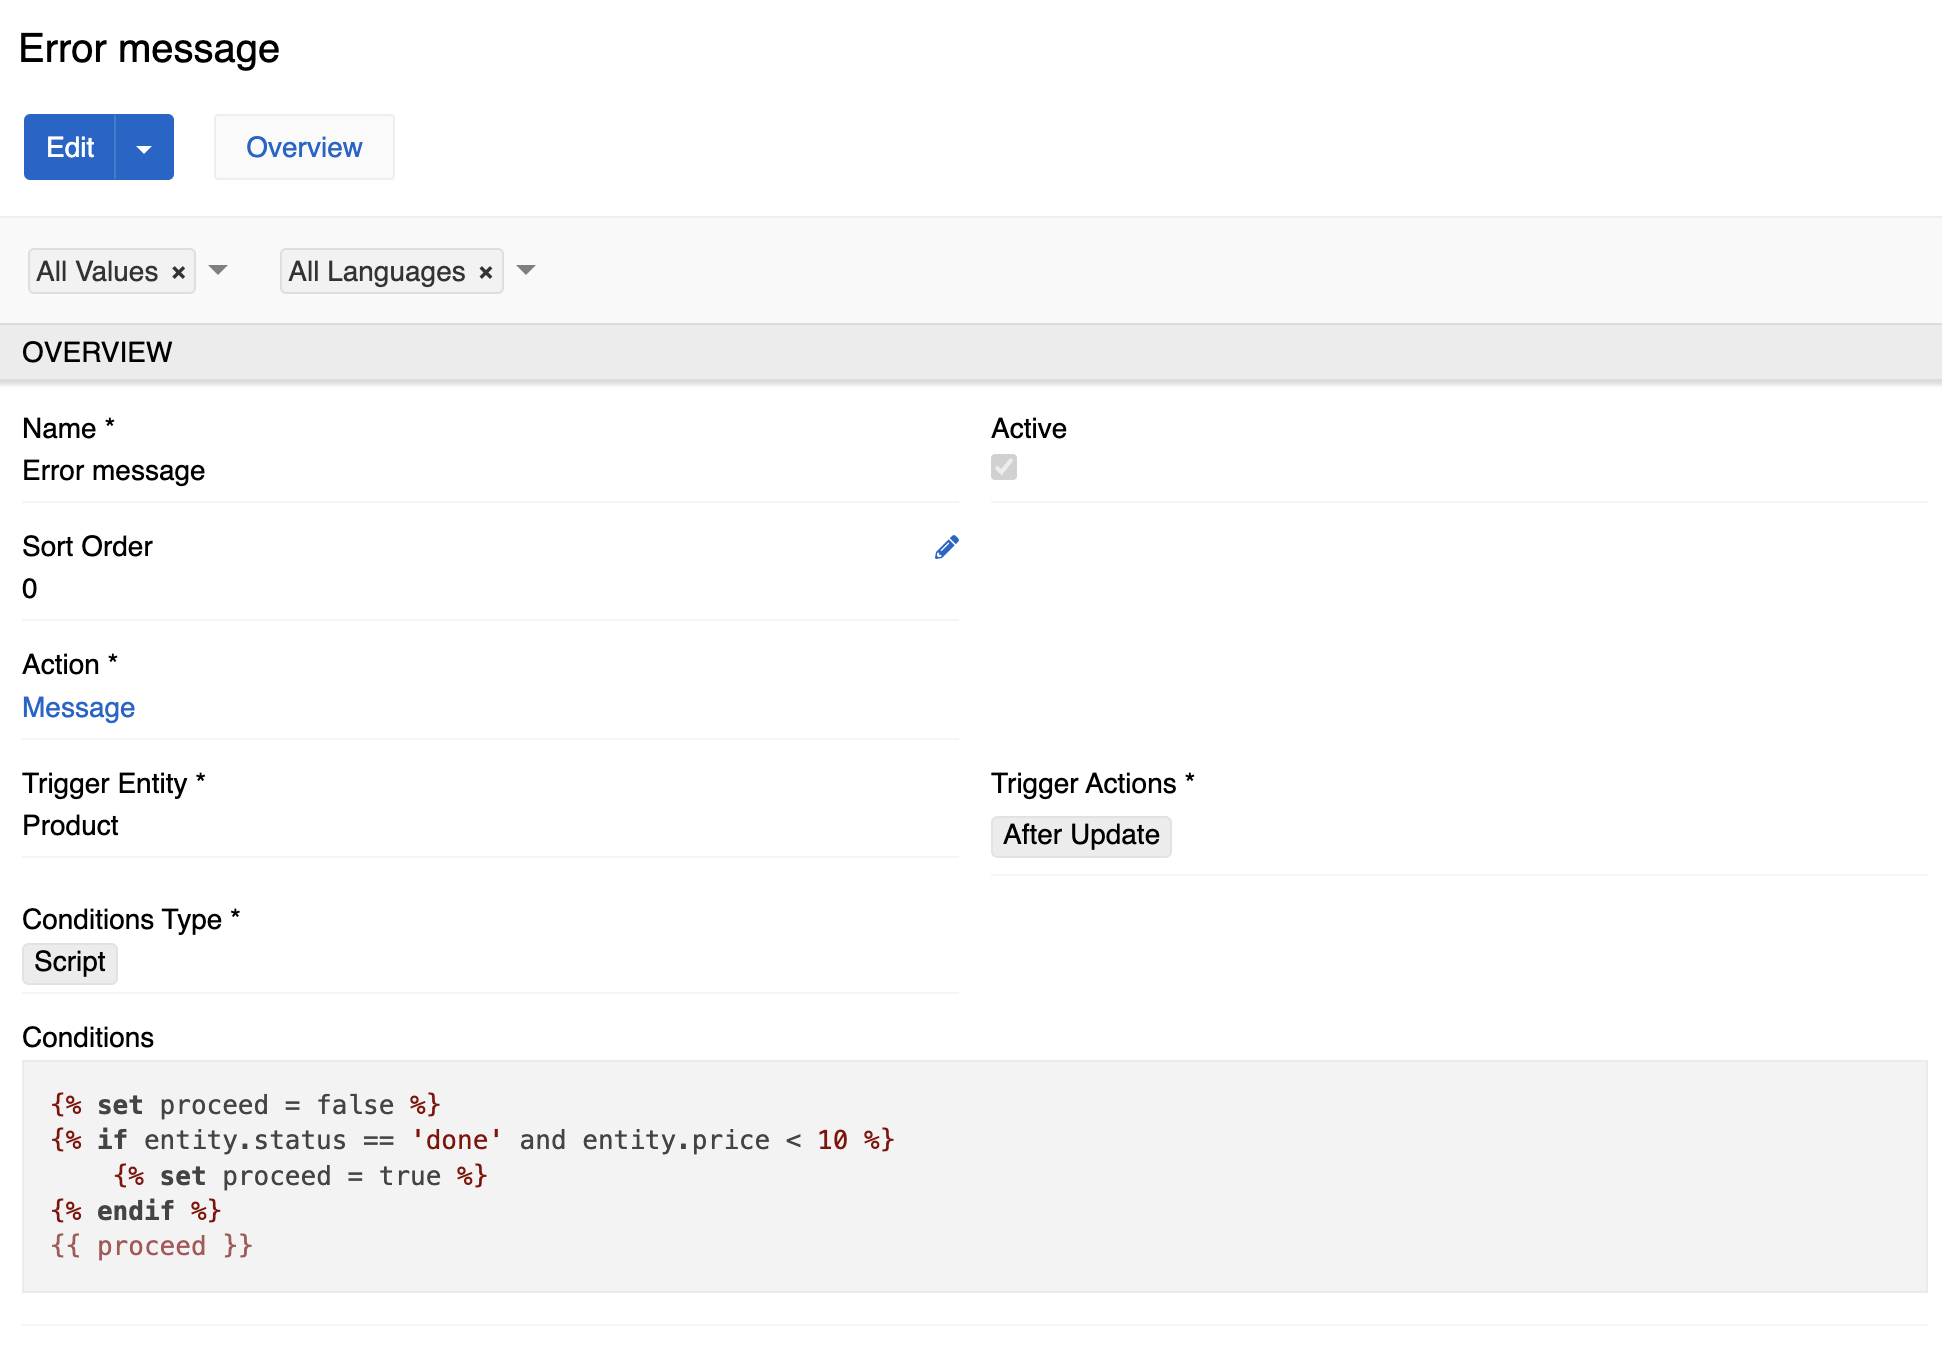
Task: Click the Error message page title
Action: click(149, 49)
